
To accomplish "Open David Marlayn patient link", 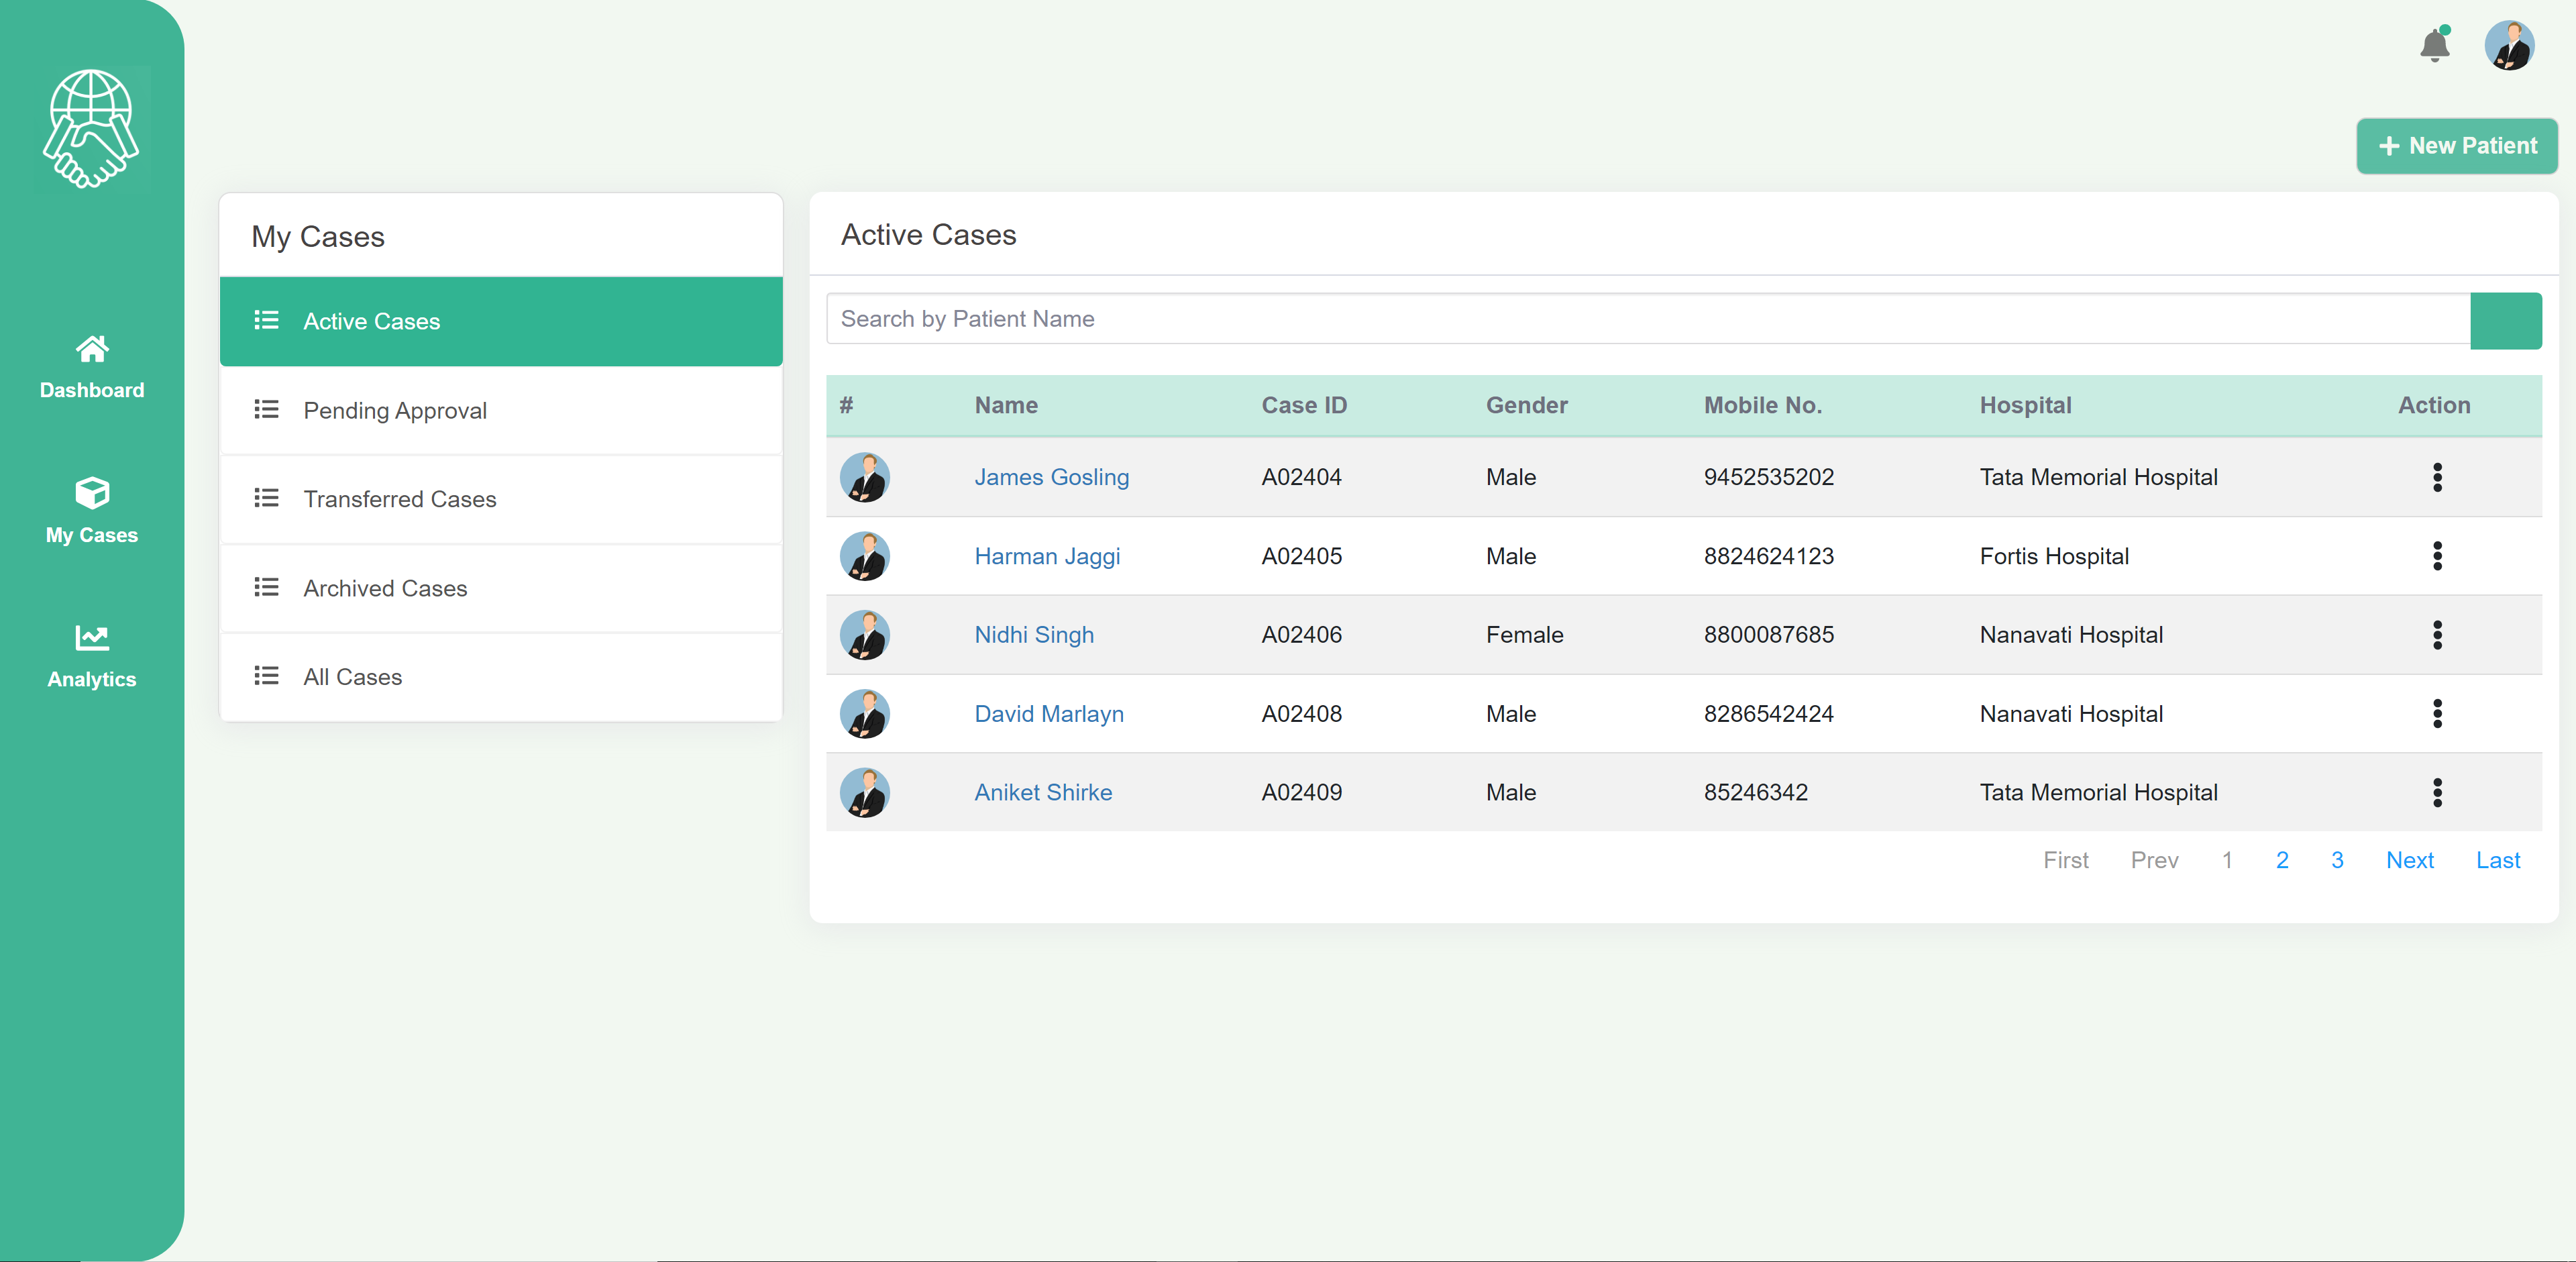I will tap(1049, 714).
